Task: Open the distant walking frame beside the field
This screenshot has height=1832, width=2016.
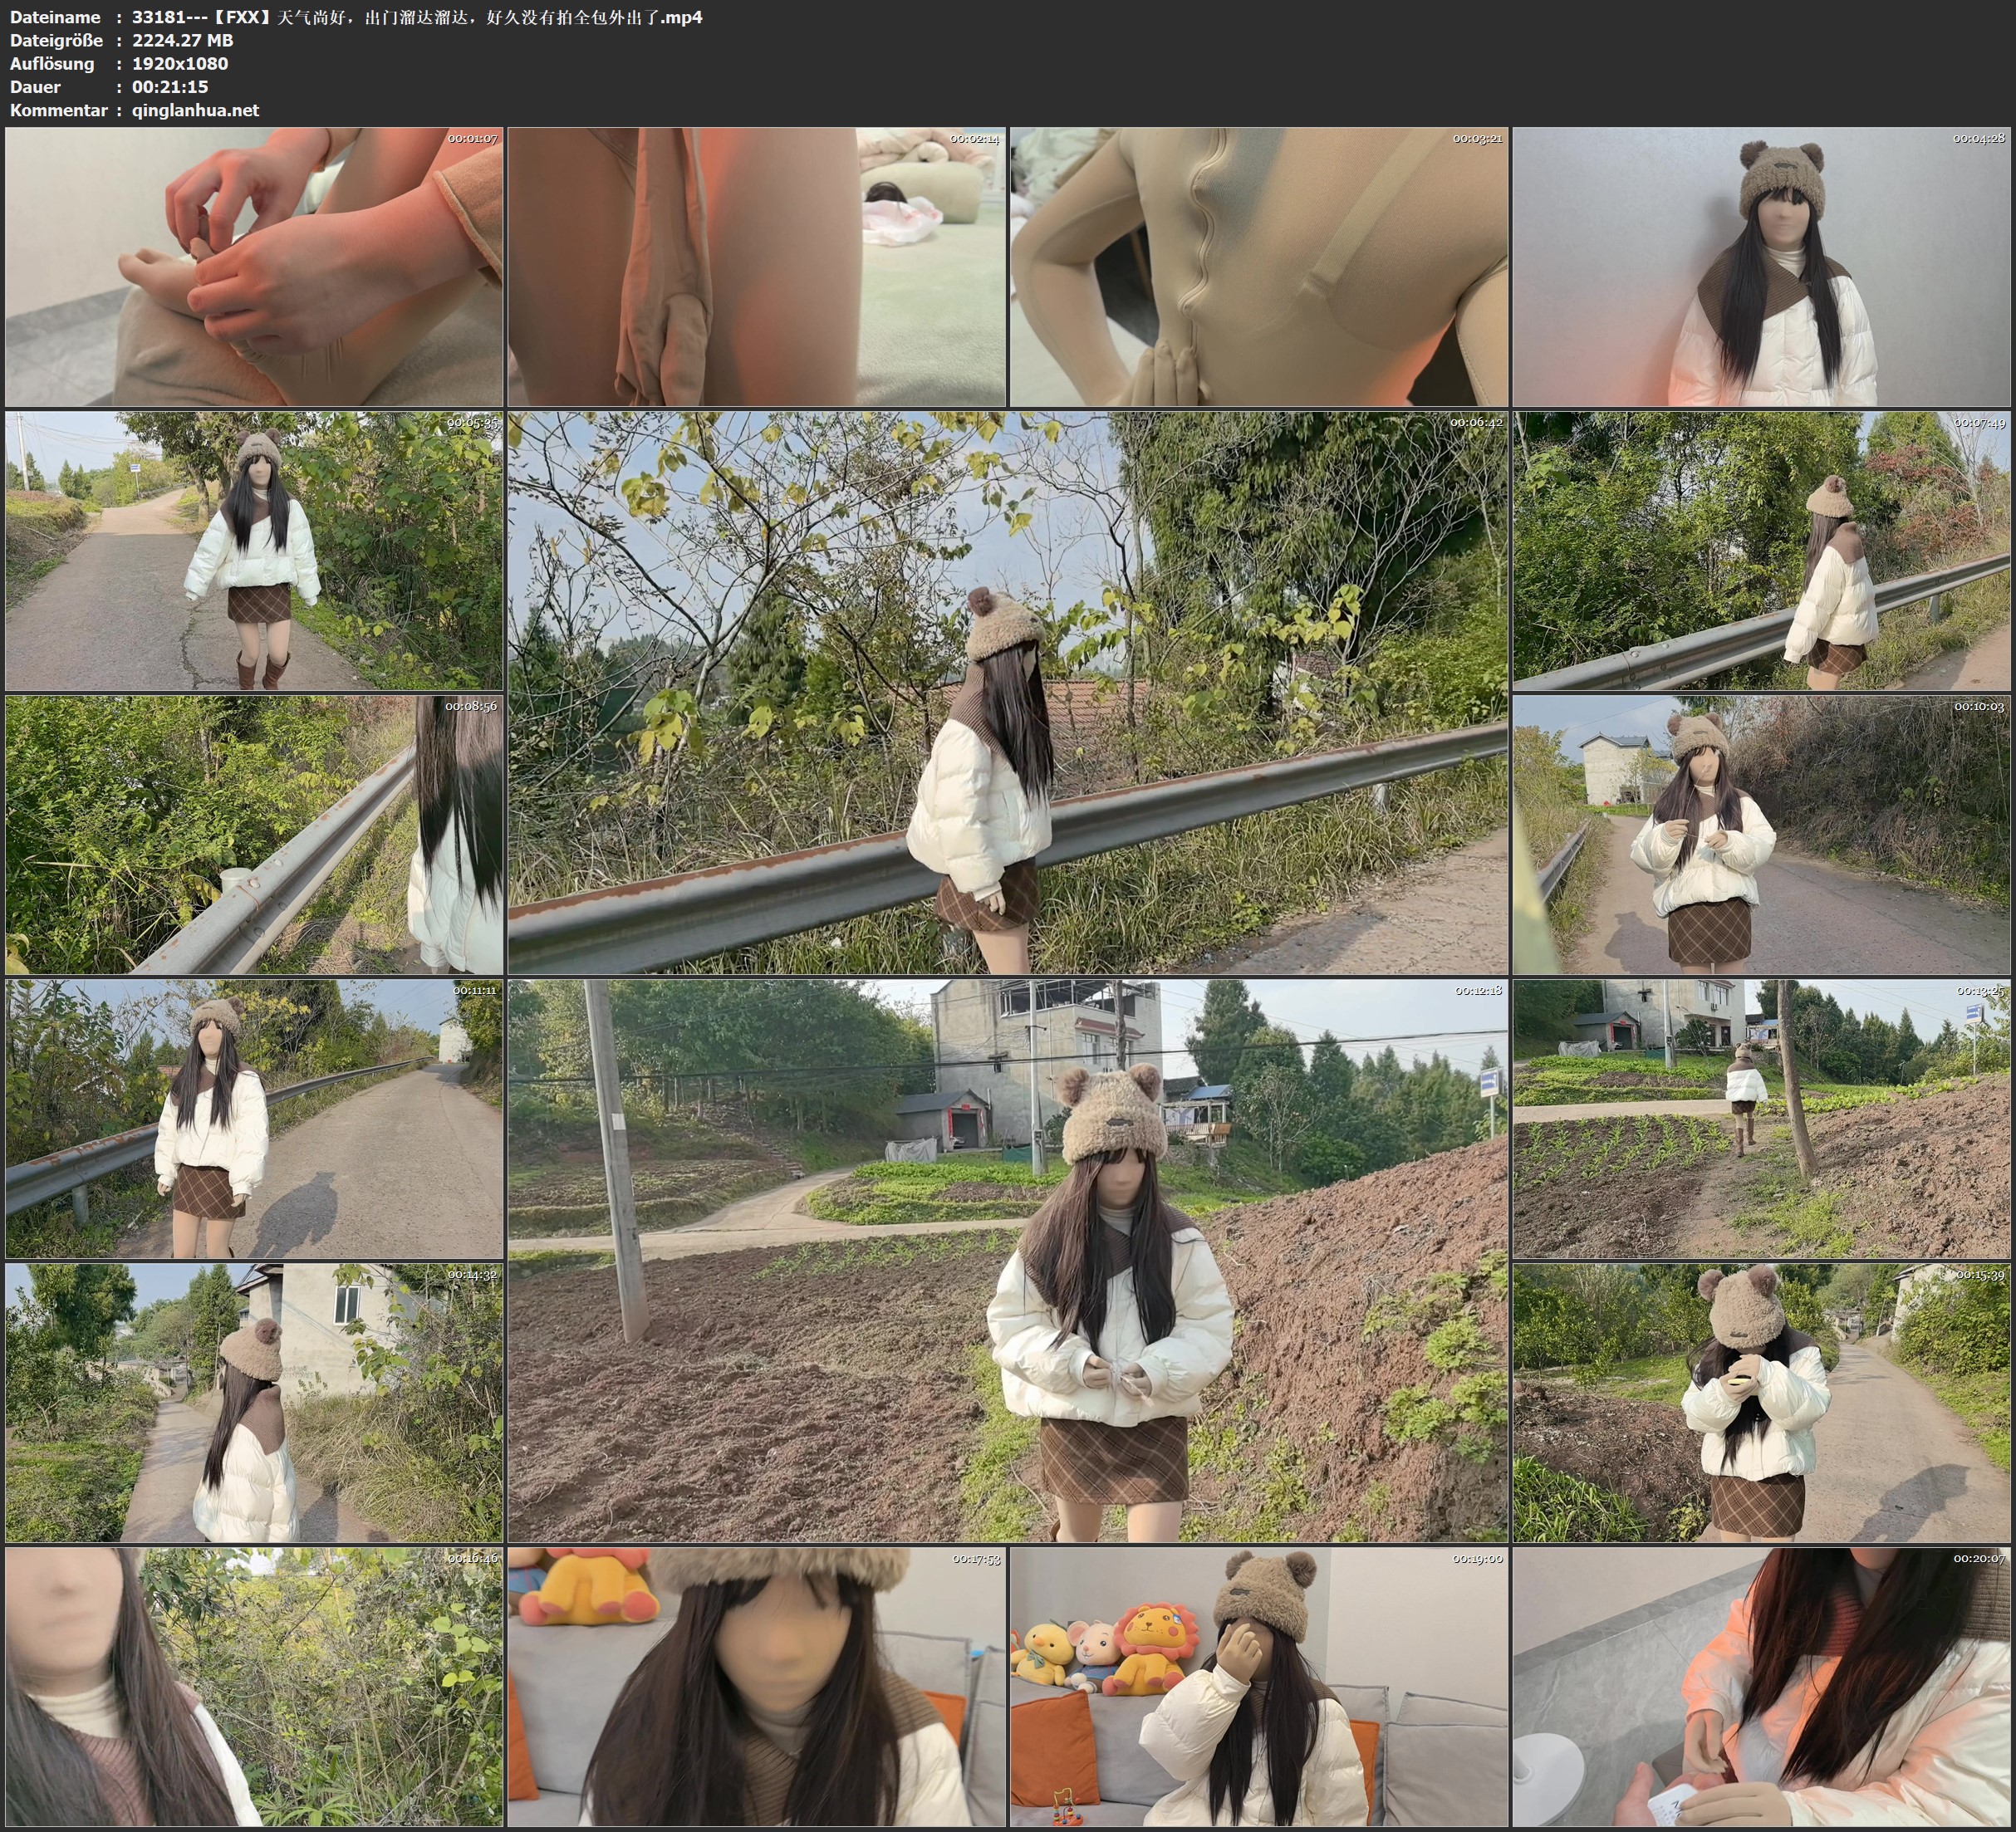Action: (1762, 1118)
